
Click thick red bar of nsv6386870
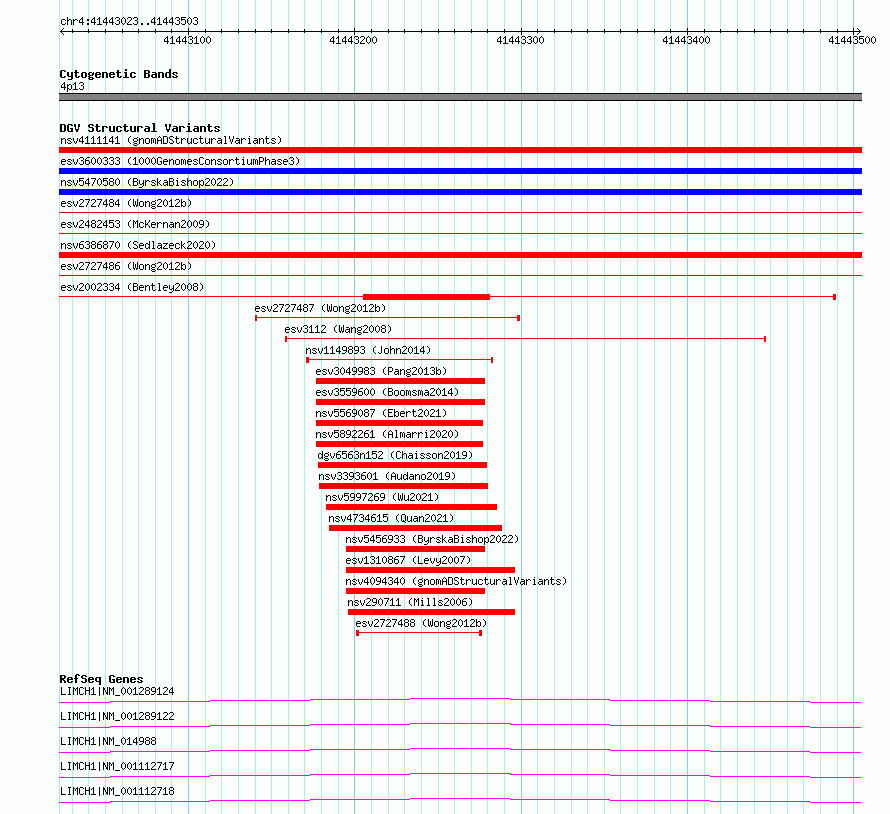click(460, 255)
